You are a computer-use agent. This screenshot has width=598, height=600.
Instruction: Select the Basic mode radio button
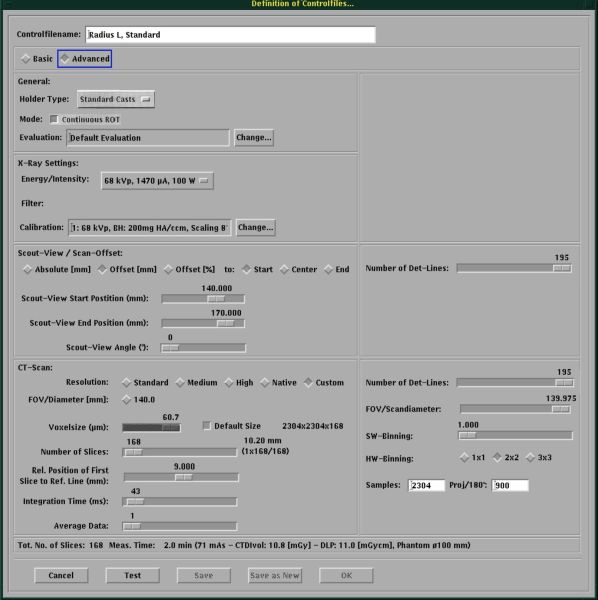coord(37,59)
